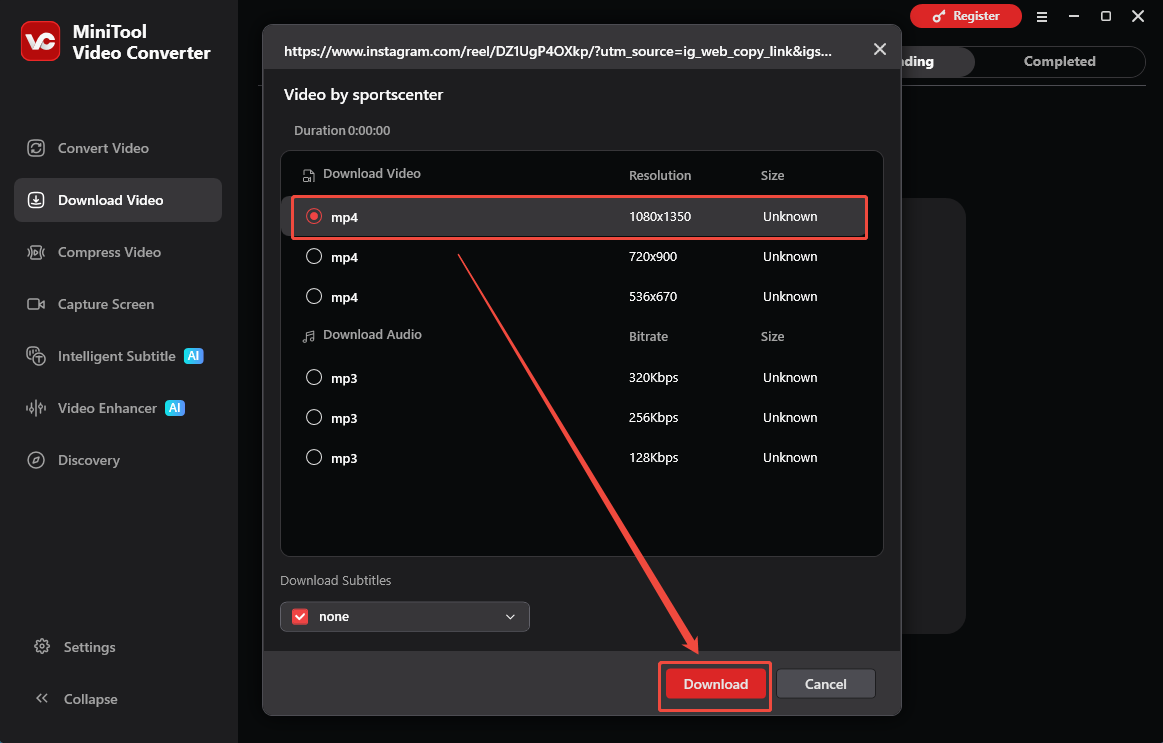
Task: Click the Bitrate column header
Action: pyautogui.click(x=648, y=337)
